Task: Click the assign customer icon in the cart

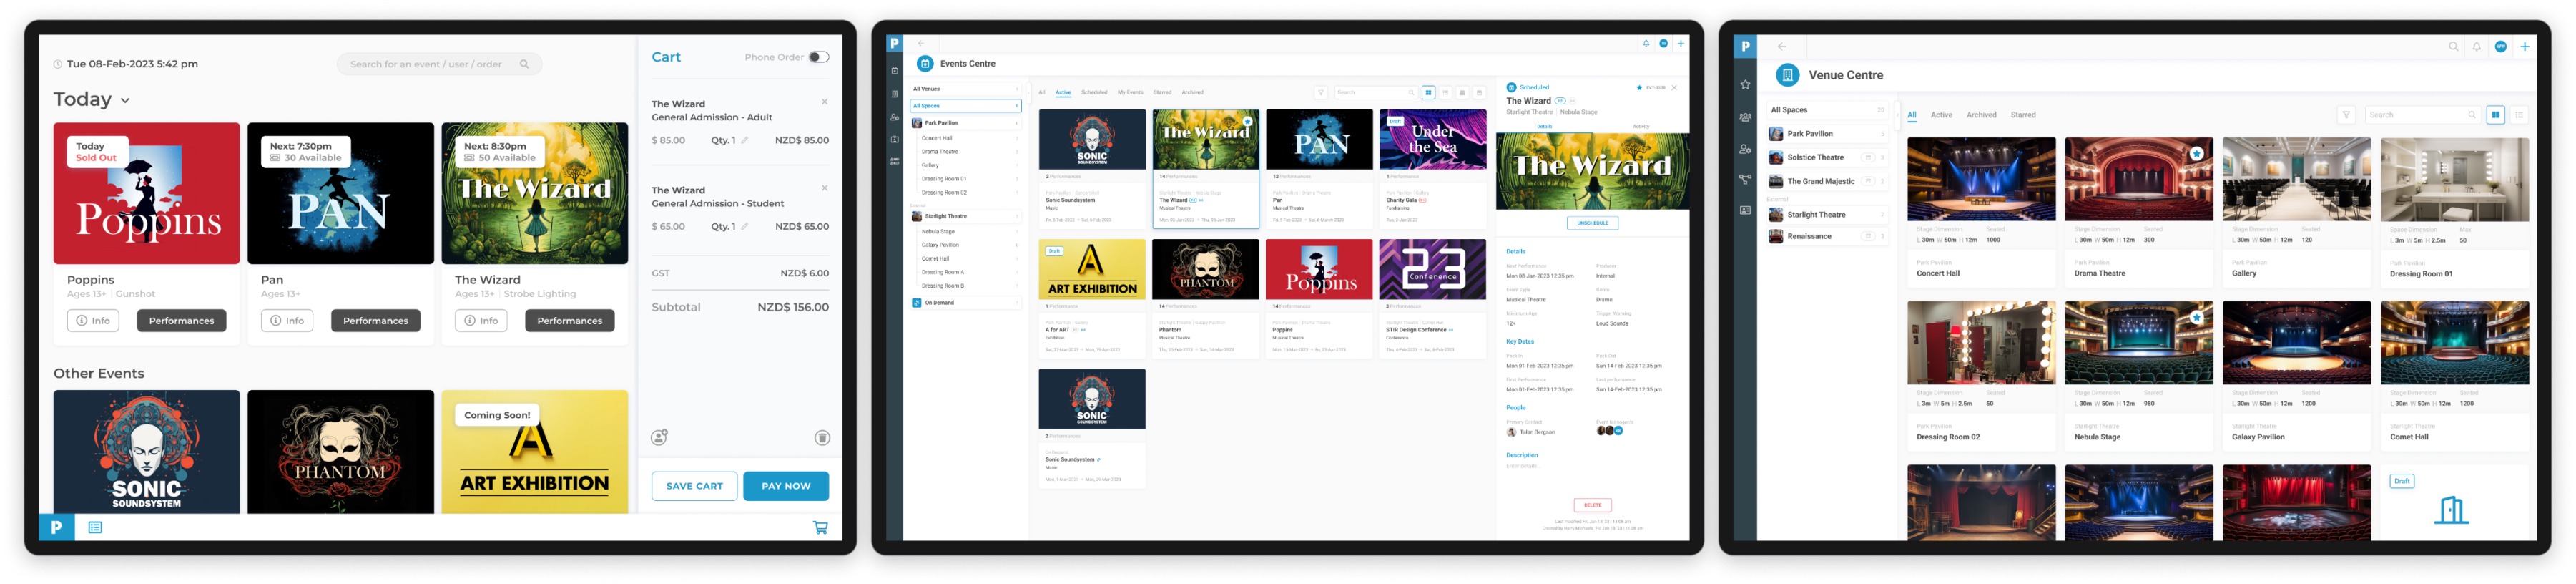Action: (659, 437)
